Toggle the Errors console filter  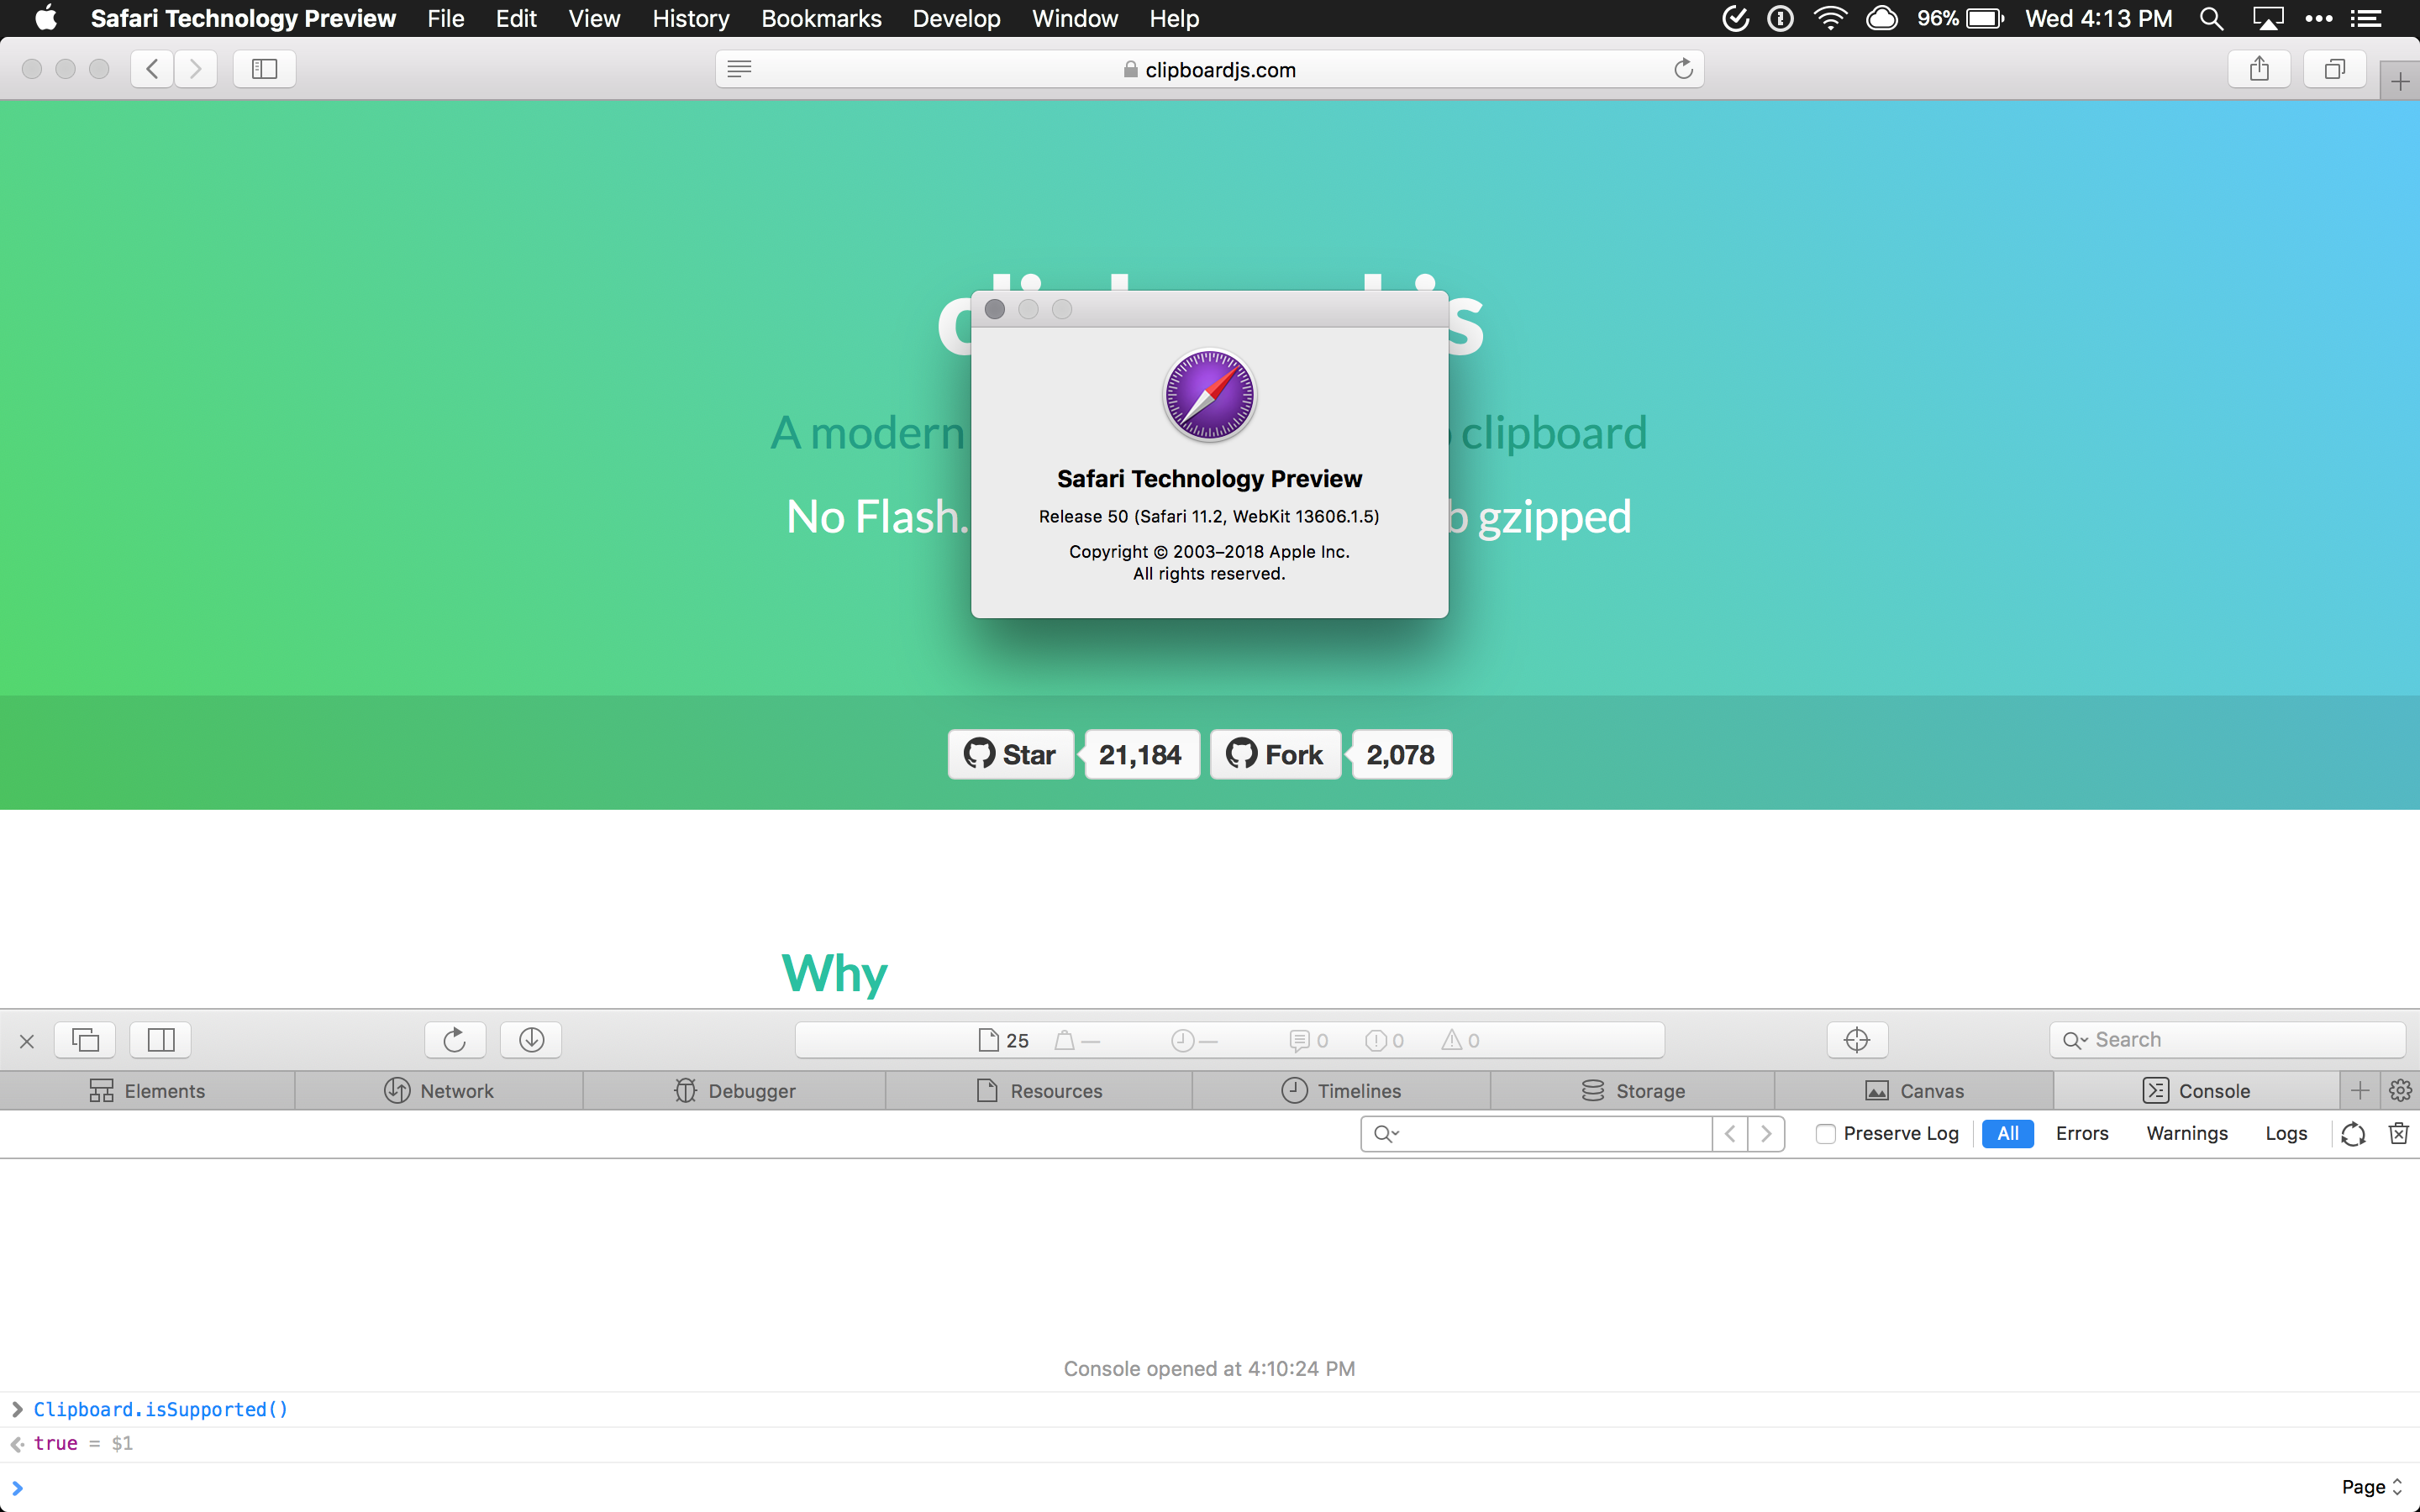[2082, 1133]
